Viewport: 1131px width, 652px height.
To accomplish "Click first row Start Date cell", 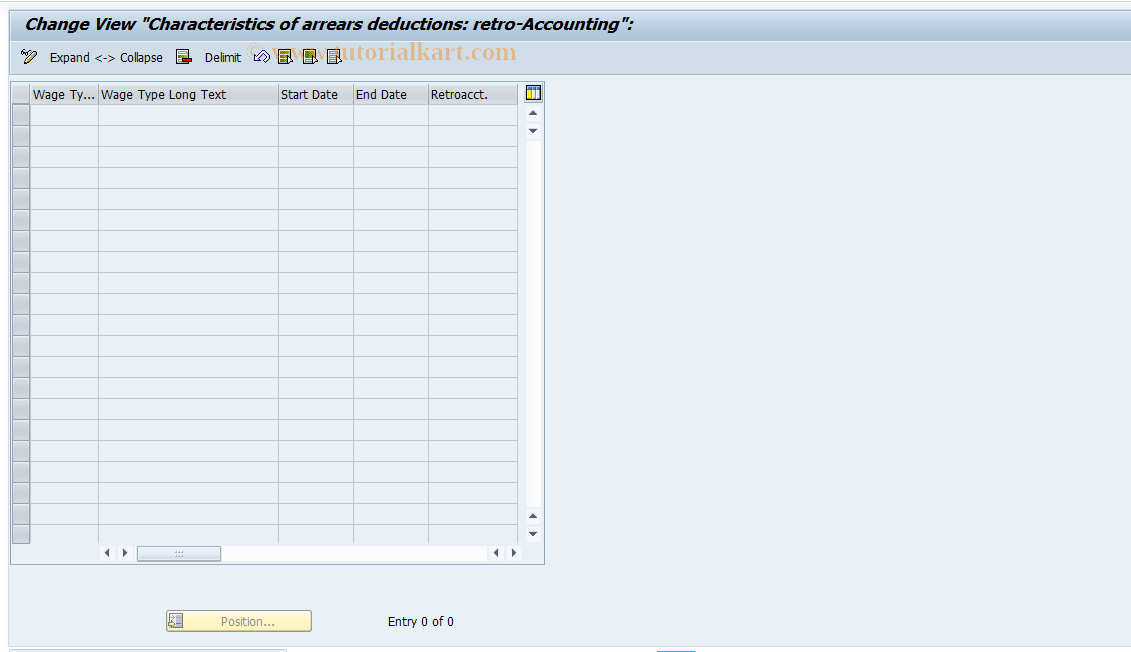I will (316, 115).
